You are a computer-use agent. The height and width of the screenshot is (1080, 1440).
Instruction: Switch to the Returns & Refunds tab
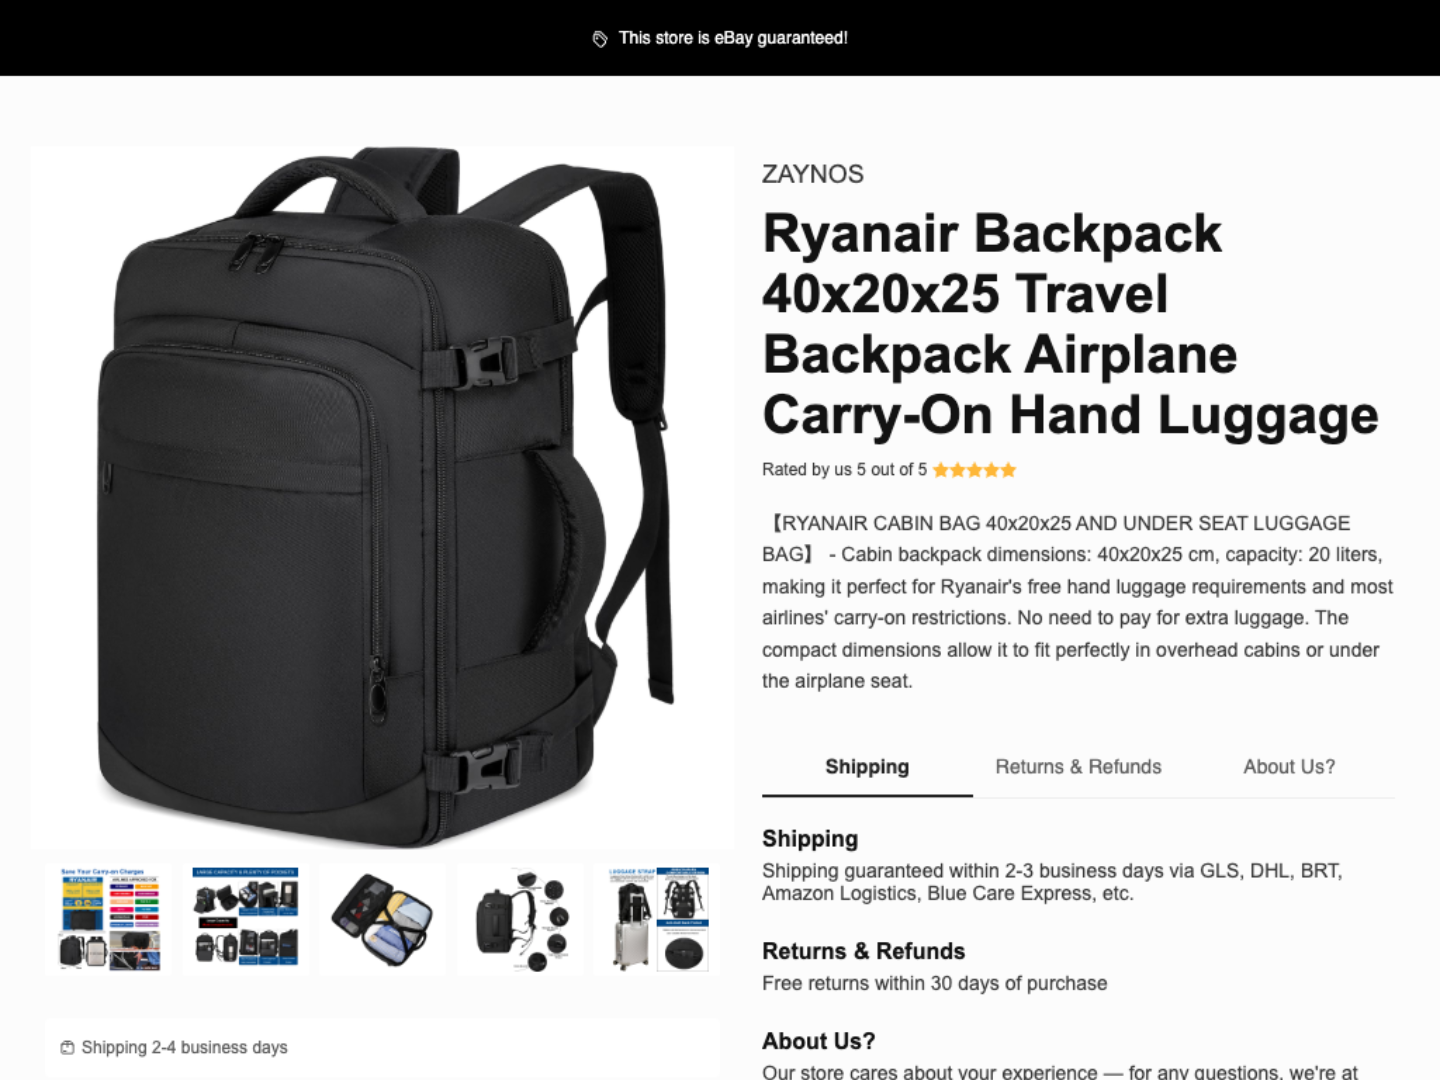click(x=1078, y=767)
